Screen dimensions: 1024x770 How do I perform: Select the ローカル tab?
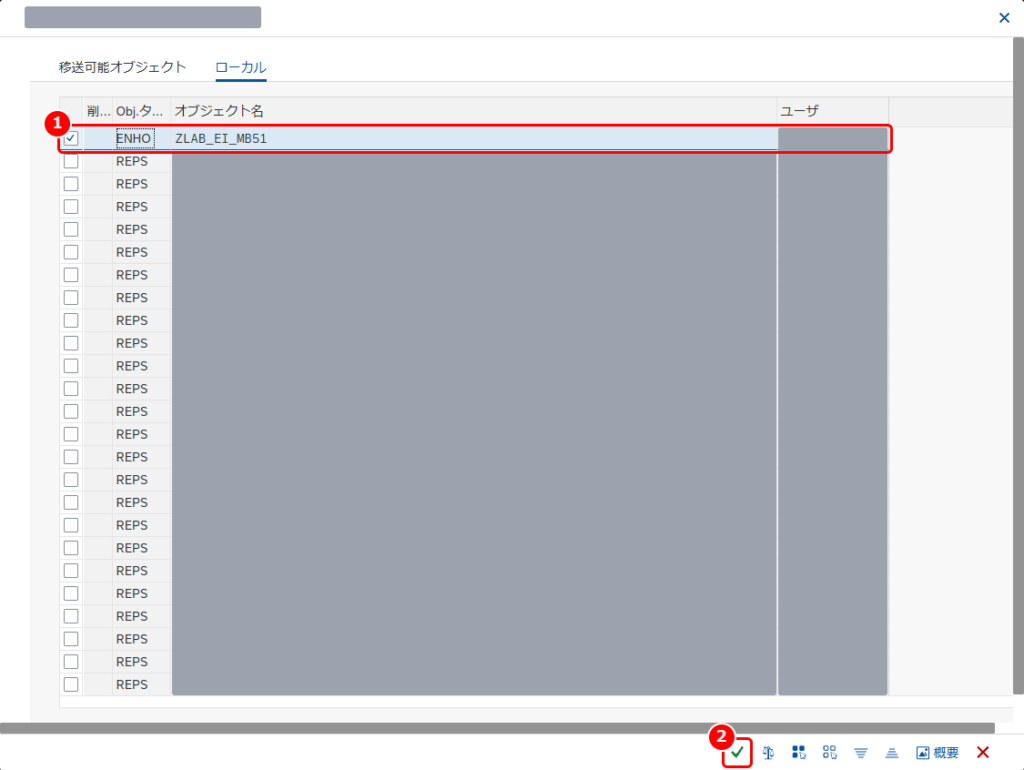pos(241,67)
